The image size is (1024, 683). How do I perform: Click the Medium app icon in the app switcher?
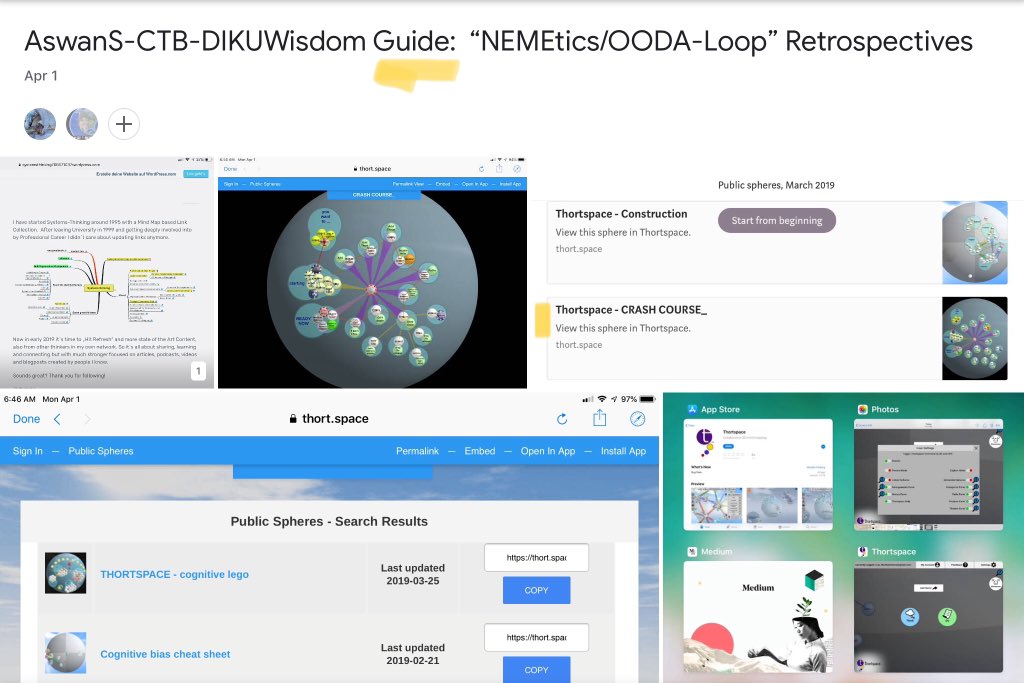point(692,552)
